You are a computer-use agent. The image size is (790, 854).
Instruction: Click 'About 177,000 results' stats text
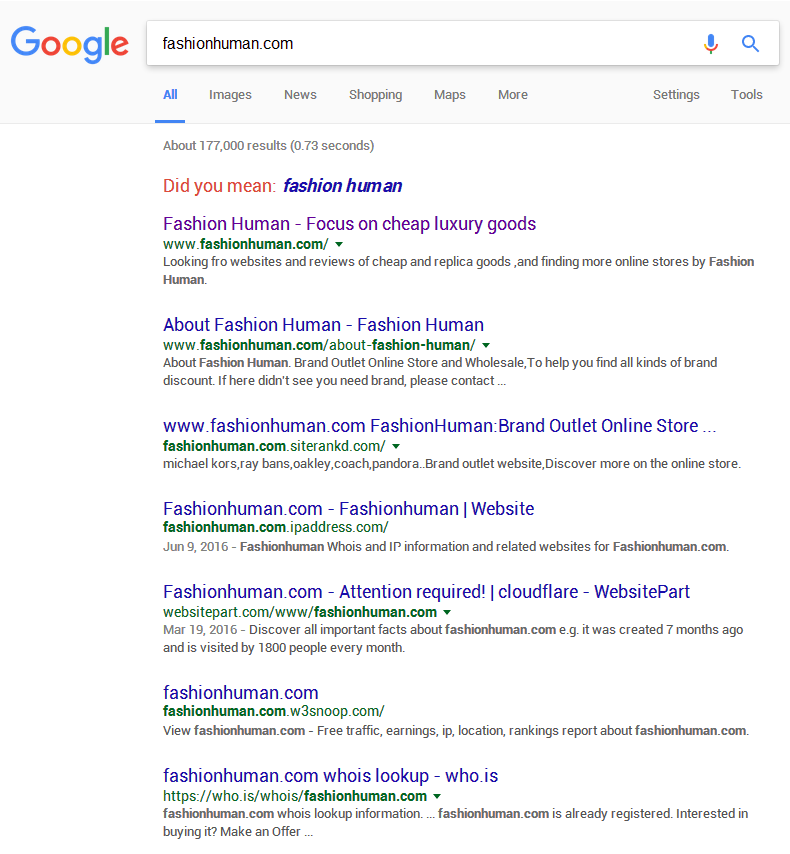[x=268, y=146]
